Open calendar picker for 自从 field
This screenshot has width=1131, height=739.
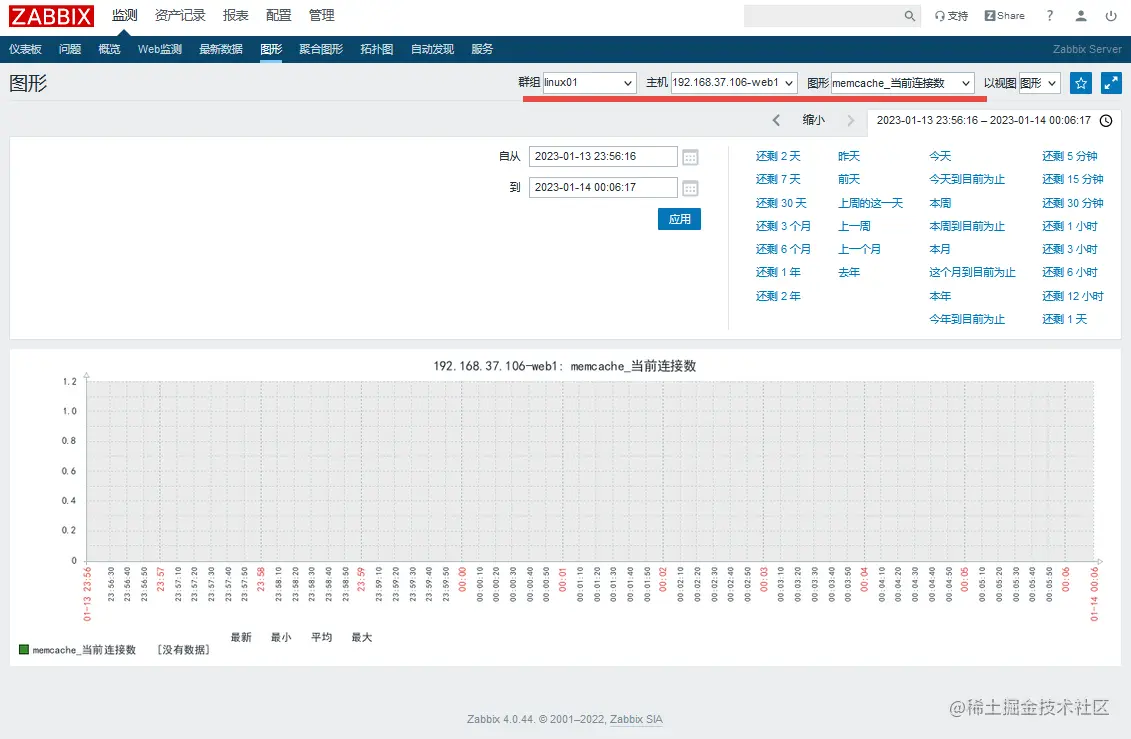(x=690, y=157)
